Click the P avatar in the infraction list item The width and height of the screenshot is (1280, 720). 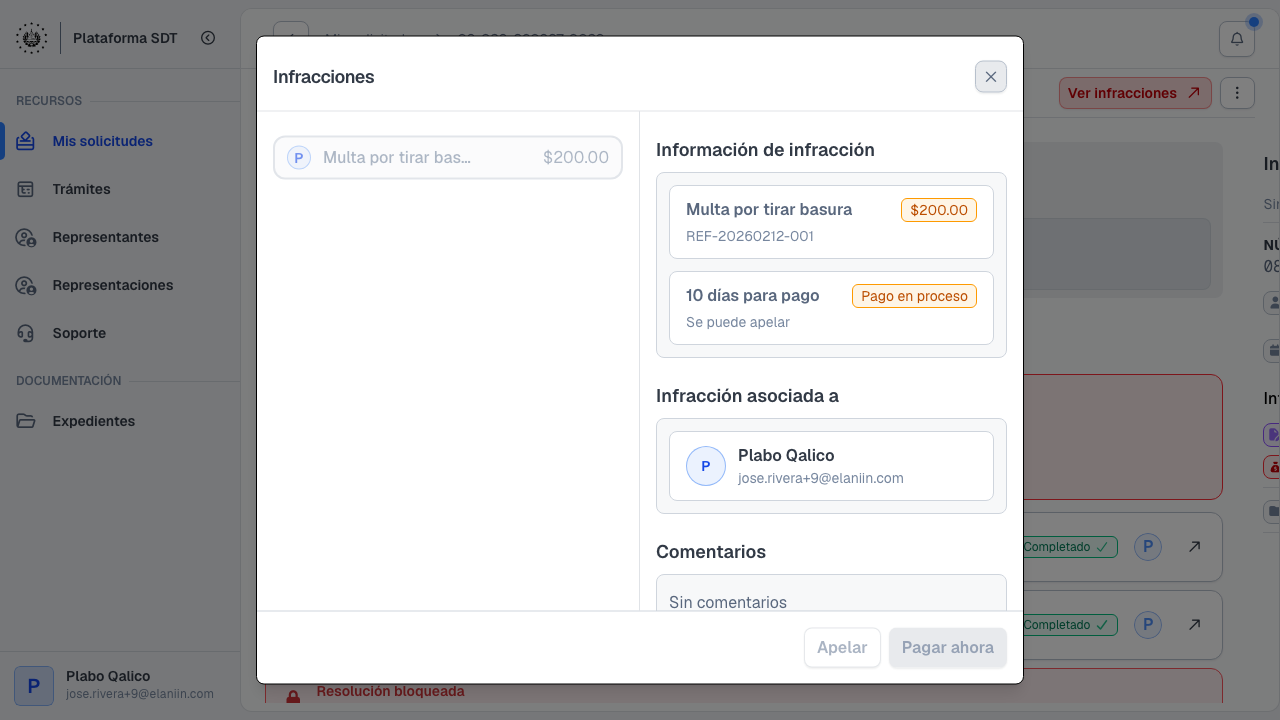coord(299,158)
